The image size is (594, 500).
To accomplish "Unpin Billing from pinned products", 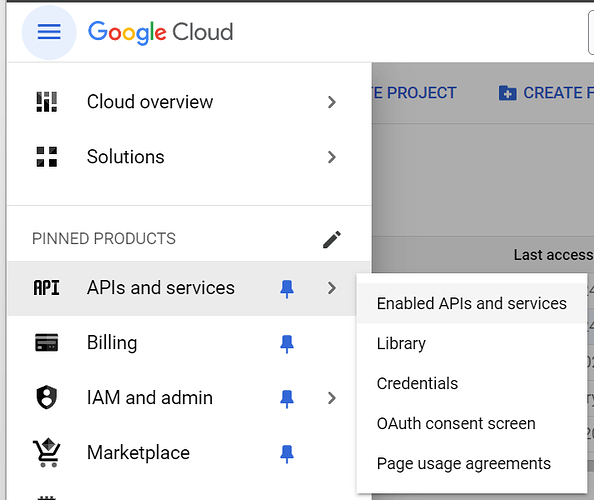I will pos(287,344).
